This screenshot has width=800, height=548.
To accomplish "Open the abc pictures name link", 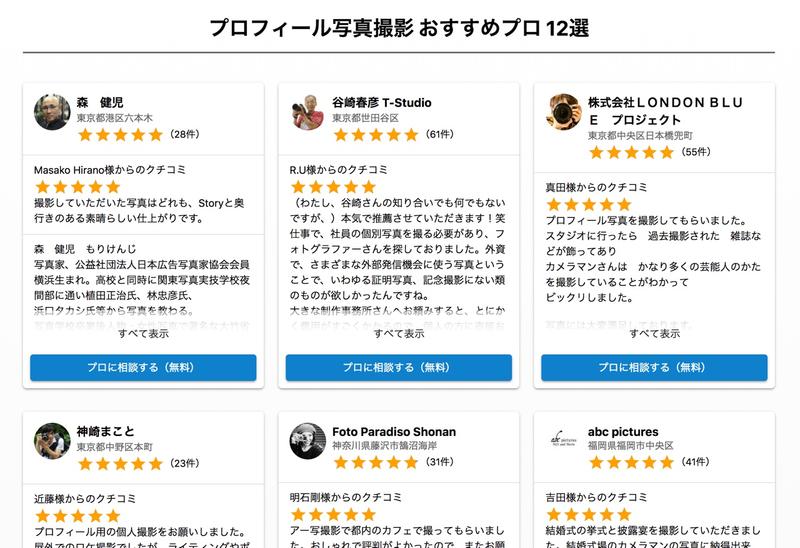I will [623, 432].
